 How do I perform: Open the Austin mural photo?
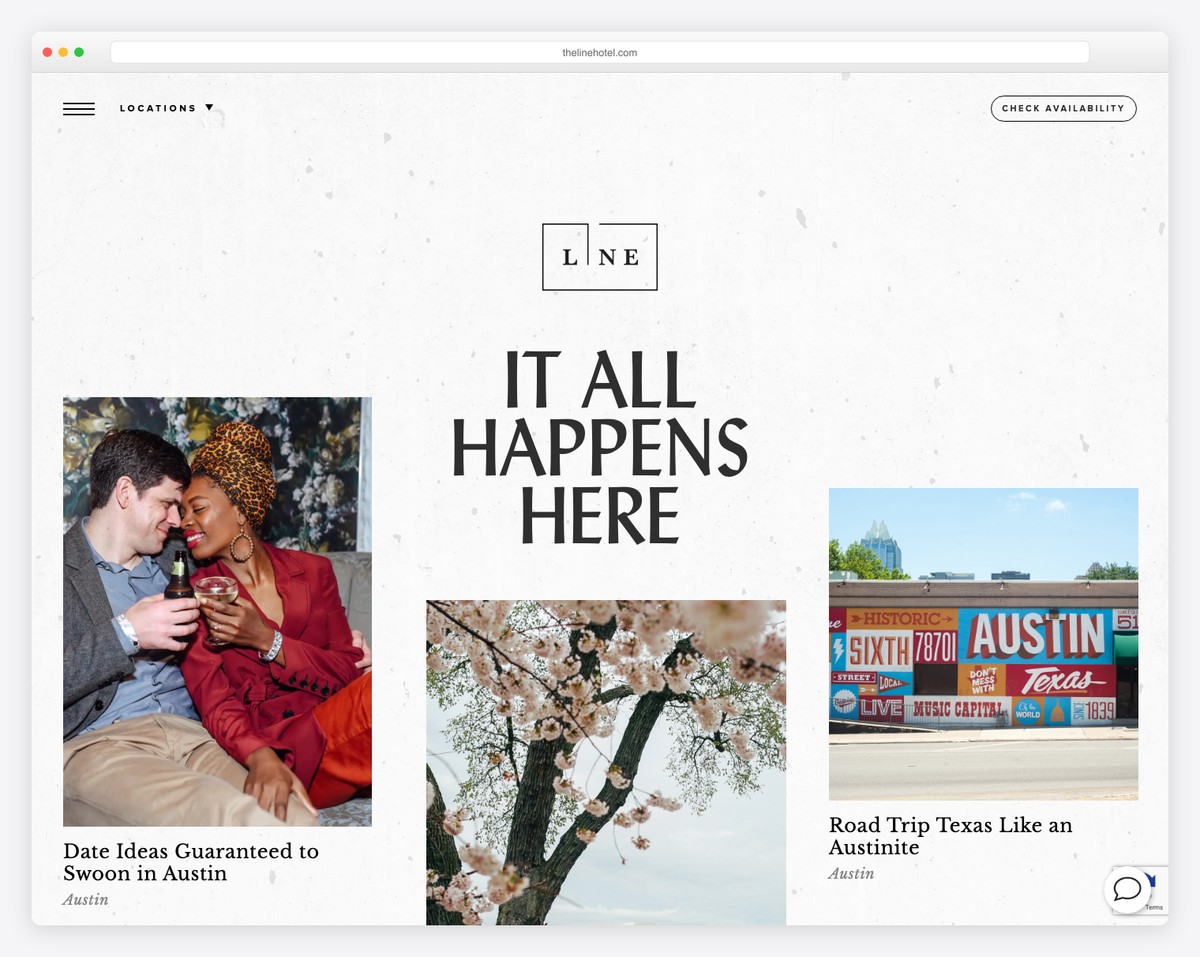(x=983, y=644)
